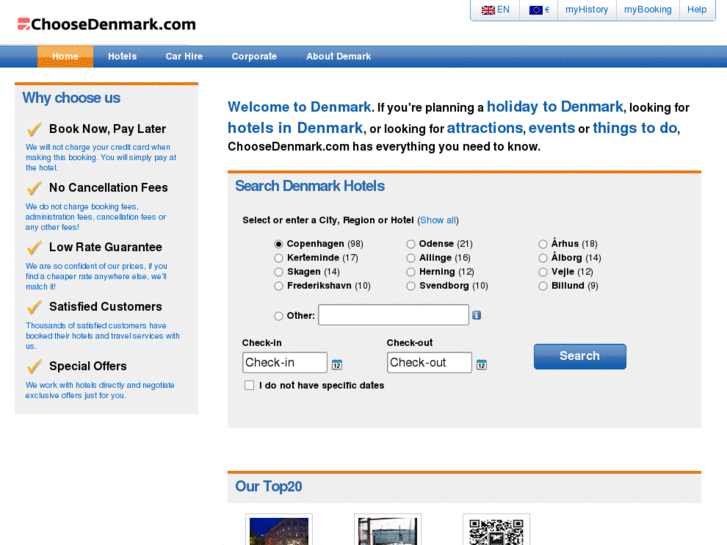Open the second Top20 hotel thumbnail
This screenshot has height=545, width=727.
(388, 530)
